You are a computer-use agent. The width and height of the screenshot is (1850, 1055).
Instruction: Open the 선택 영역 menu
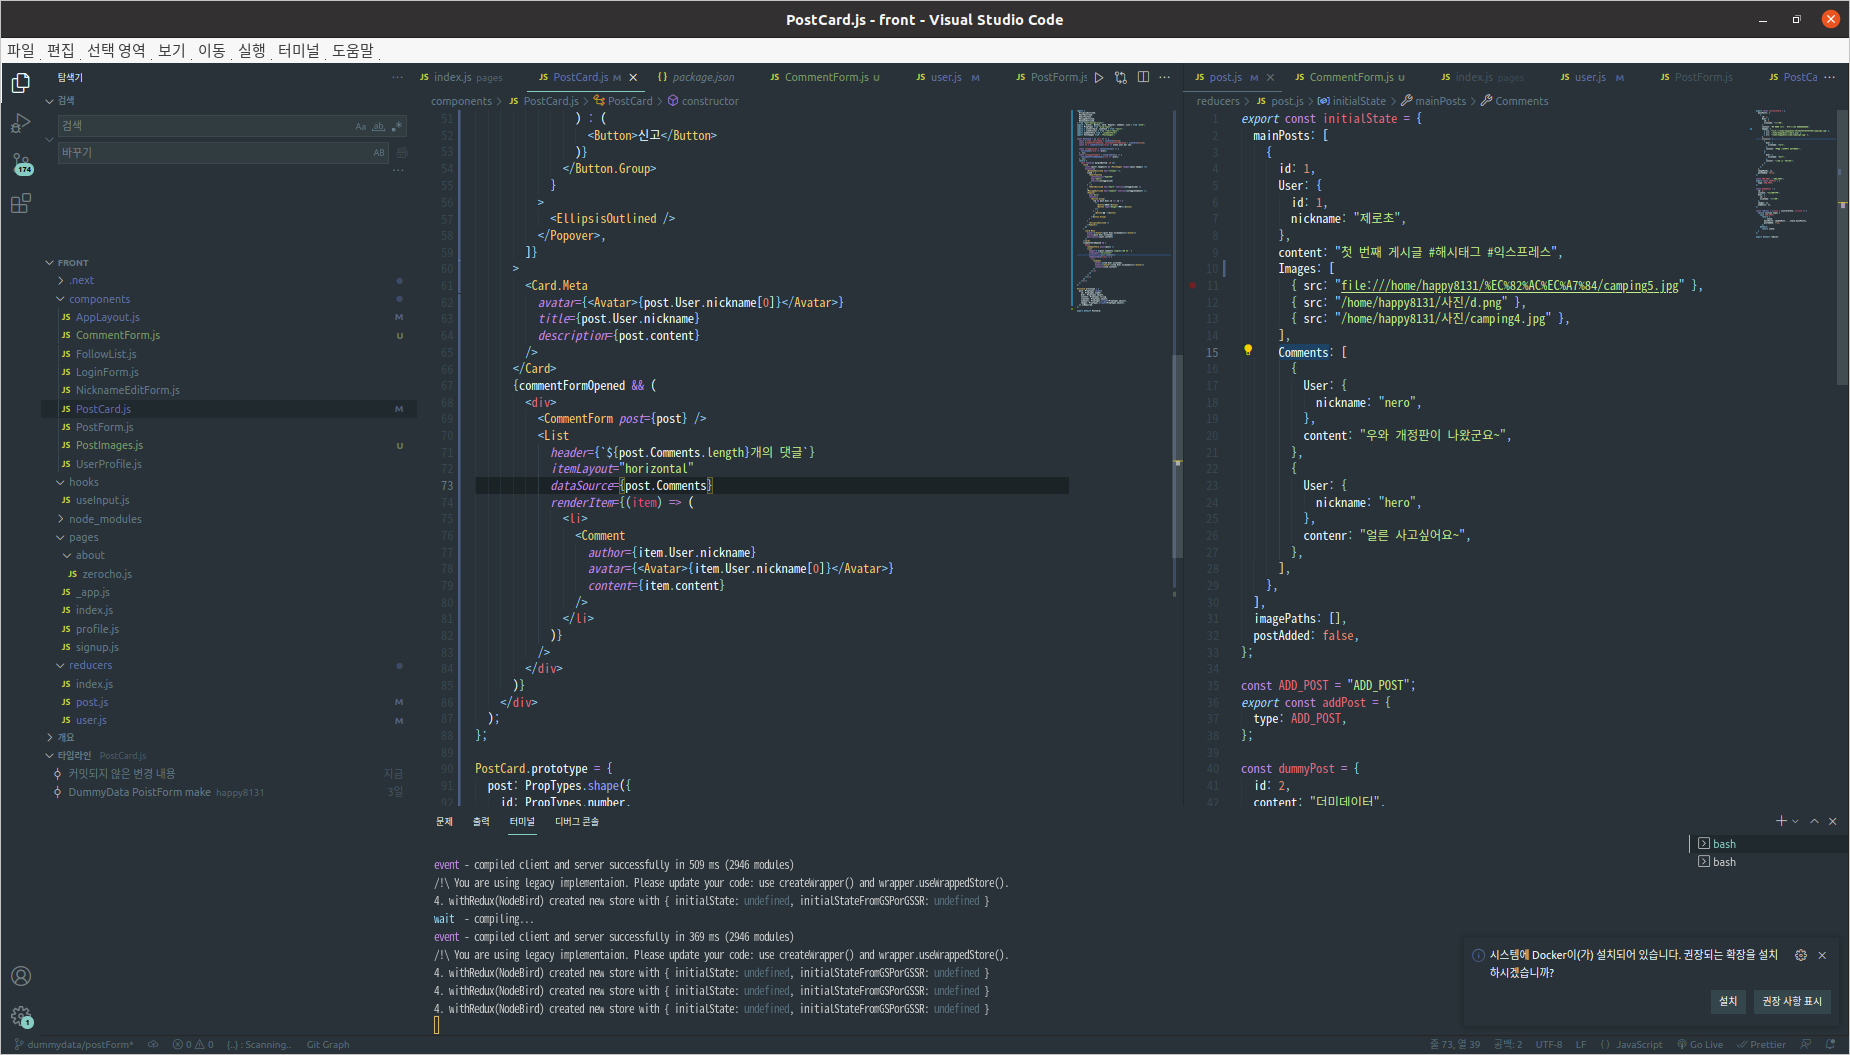pyautogui.click(x=116, y=50)
